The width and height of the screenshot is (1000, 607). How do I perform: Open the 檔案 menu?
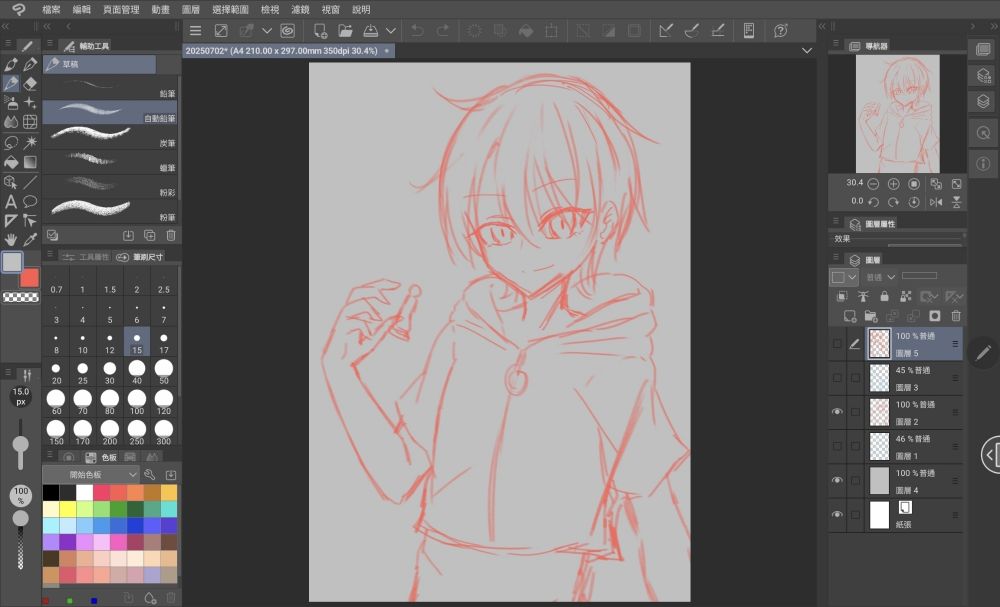click(52, 10)
